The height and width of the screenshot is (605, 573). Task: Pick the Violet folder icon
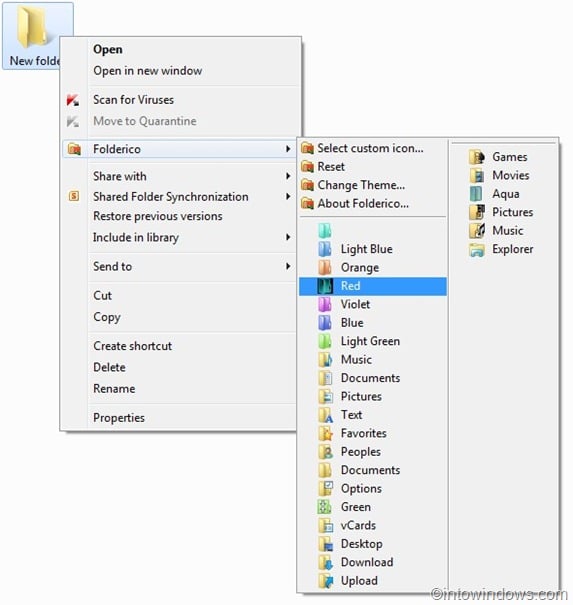point(325,304)
